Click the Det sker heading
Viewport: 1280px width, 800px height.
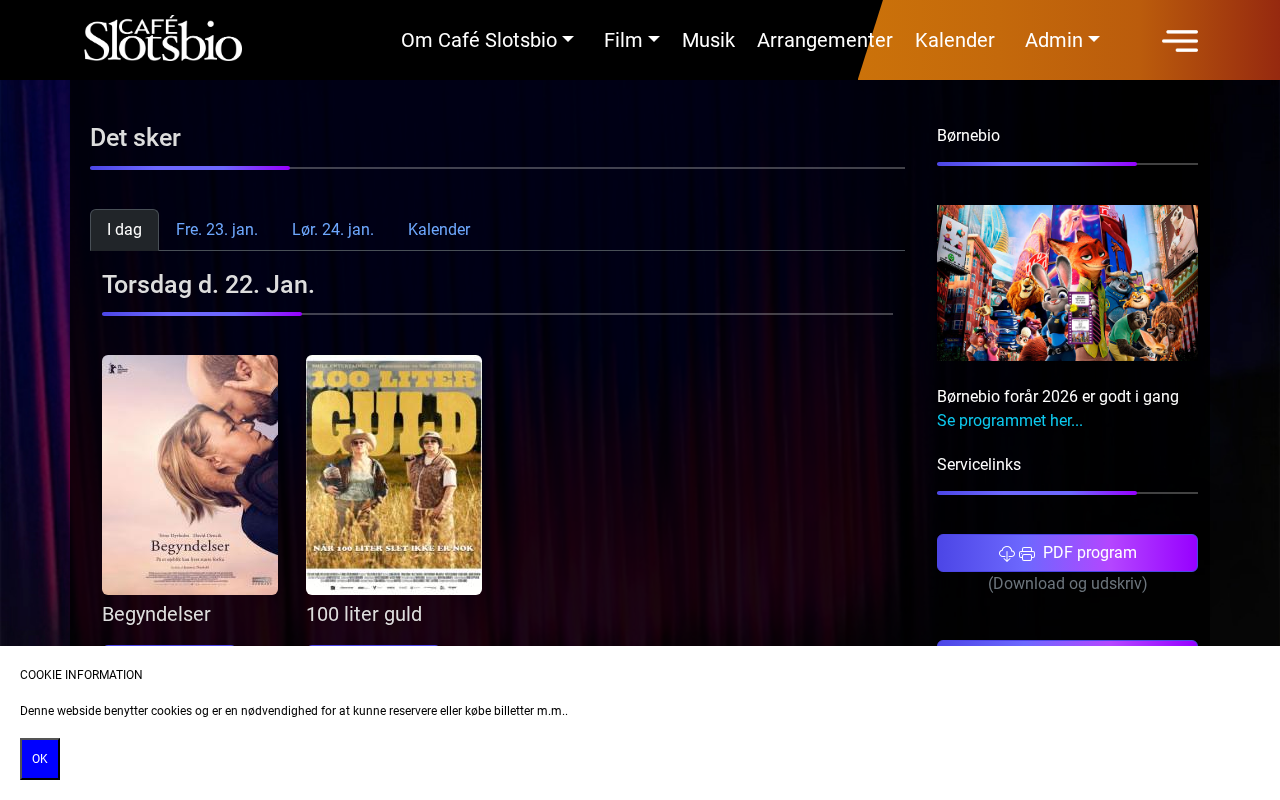click(x=135, y=138)
